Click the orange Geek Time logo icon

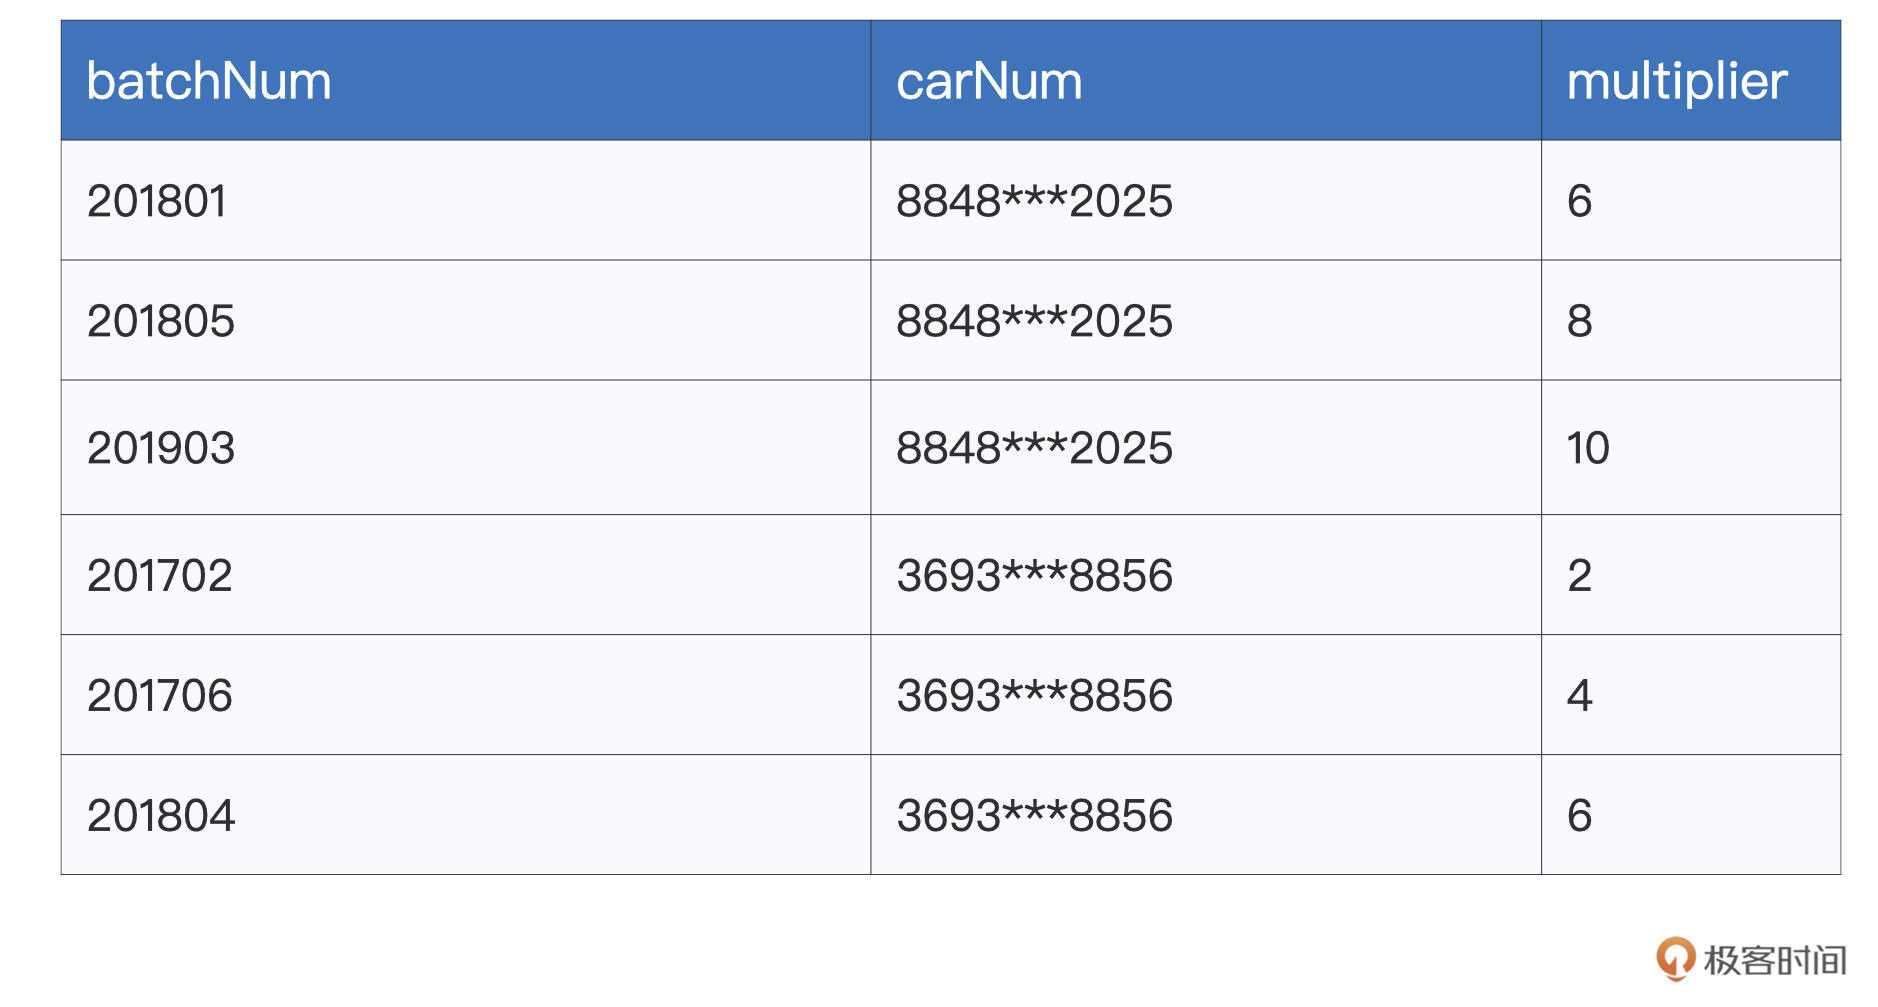pyautogui.click(x=1675, y=958)
